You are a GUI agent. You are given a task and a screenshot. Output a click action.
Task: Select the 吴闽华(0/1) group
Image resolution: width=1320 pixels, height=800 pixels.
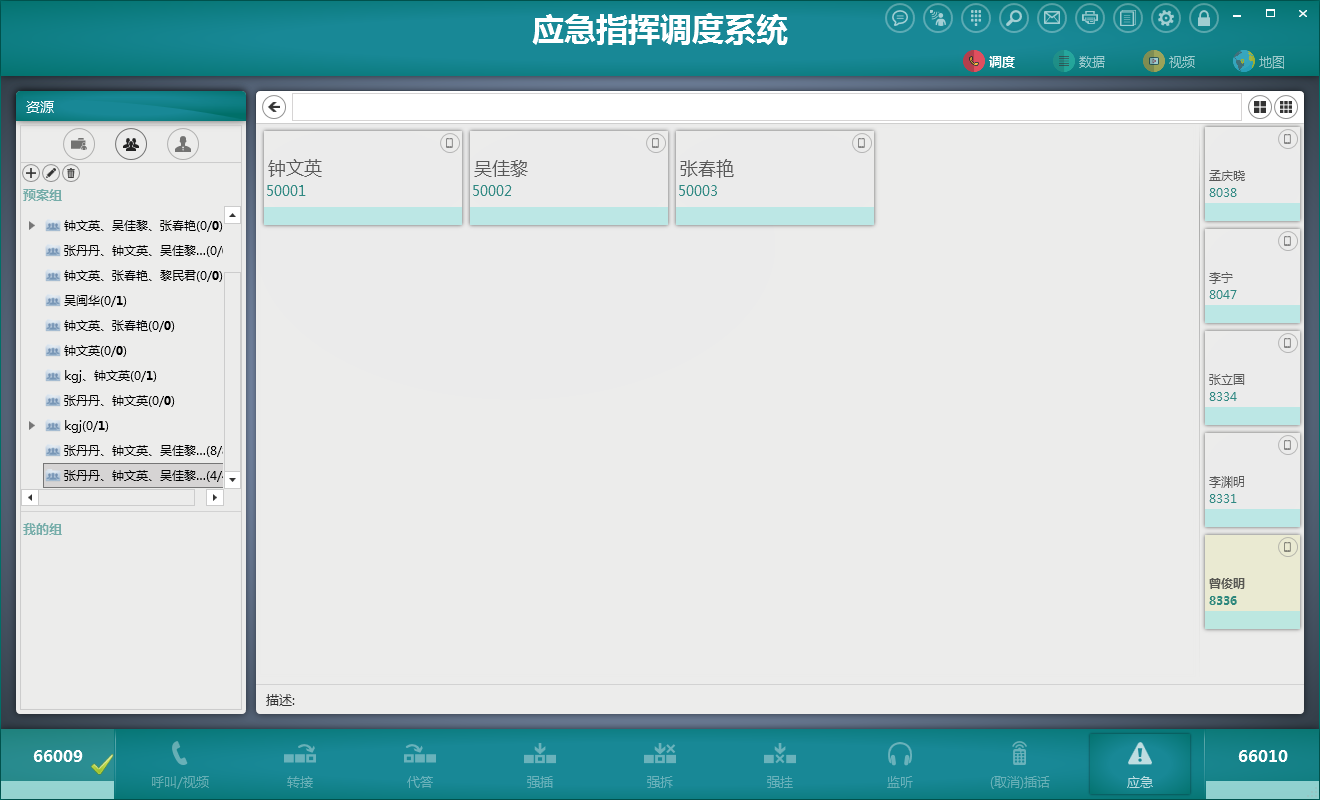[95, 301]
